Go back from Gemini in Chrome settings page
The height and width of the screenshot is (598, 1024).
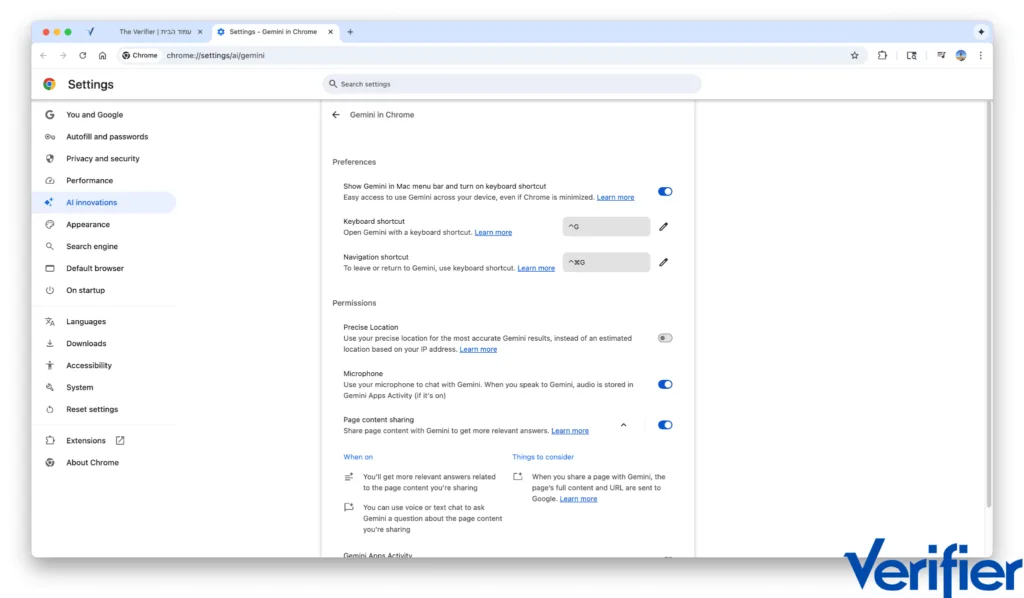336,115
